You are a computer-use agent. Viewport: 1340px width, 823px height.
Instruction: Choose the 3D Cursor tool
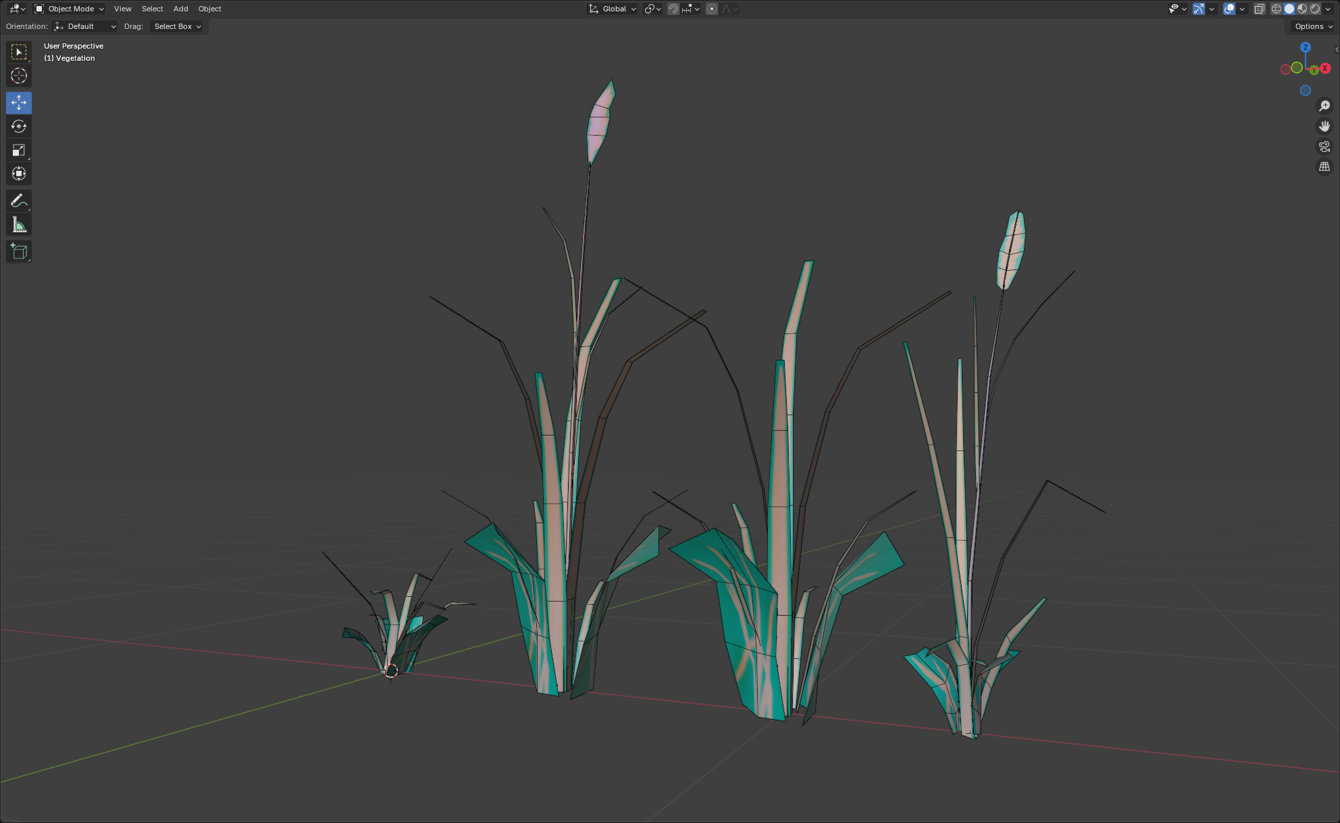pos(19,76)
